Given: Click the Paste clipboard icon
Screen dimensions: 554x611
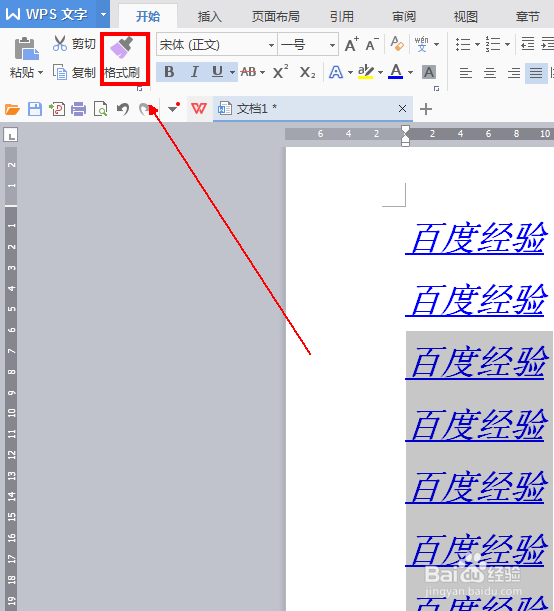Looking at the screenshot, I should coord(26,49).
